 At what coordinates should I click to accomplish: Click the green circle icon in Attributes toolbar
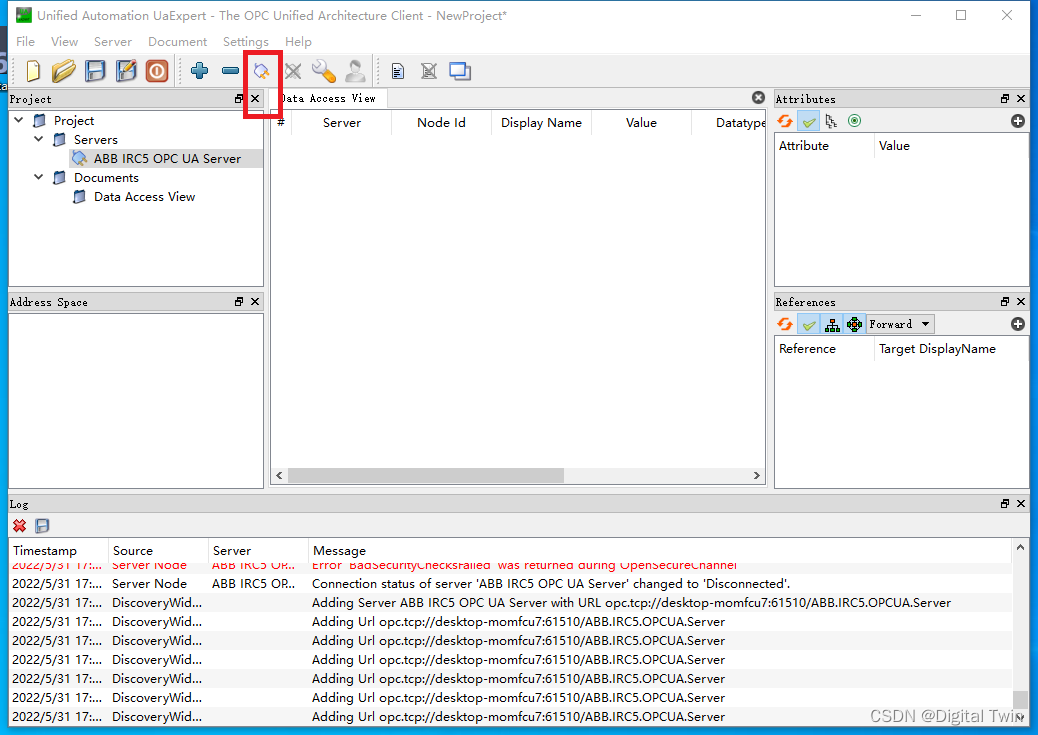point(855,121)
